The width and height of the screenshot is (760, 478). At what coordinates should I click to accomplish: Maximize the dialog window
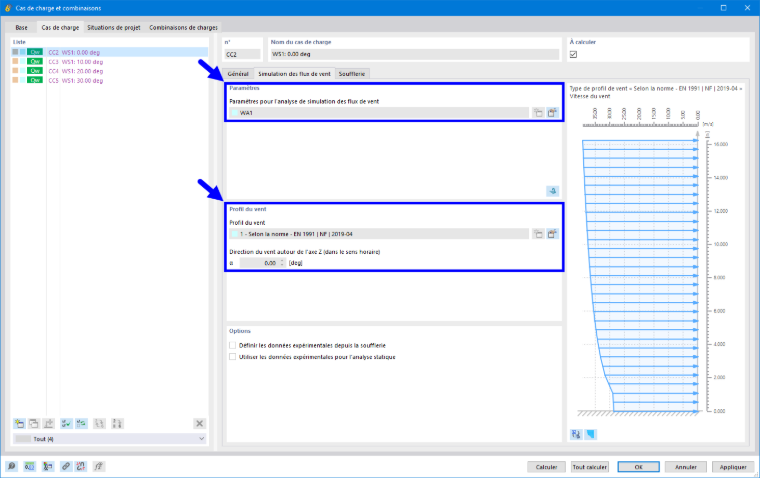pyautogui.click(x=724, y=8)
